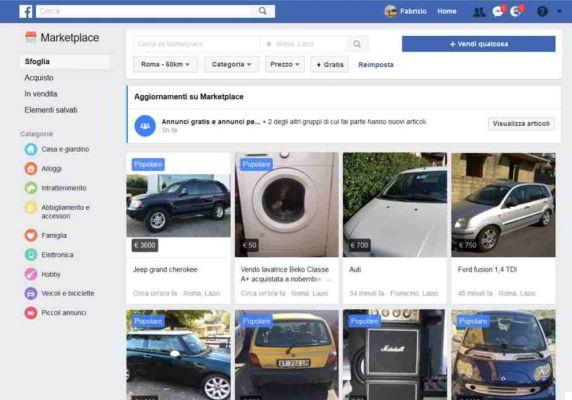572x400 pixels.
Task: Click the Facebook logo icon
Action: click(x=26, y=11)
